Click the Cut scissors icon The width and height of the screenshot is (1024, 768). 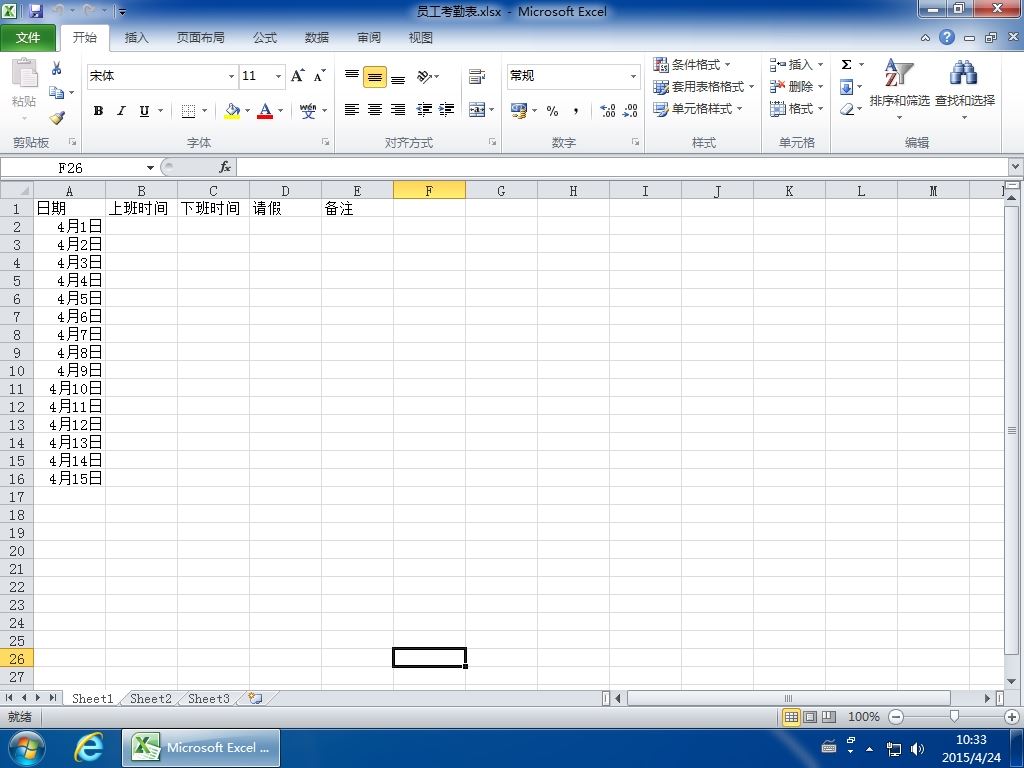pyautogui.click(x=57, y=69)
